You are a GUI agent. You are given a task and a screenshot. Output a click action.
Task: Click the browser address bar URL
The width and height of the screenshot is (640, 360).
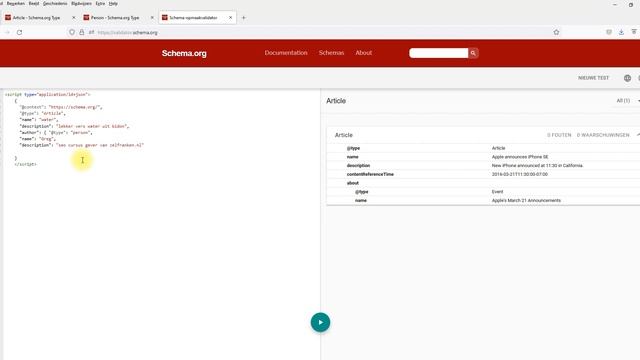127,32
